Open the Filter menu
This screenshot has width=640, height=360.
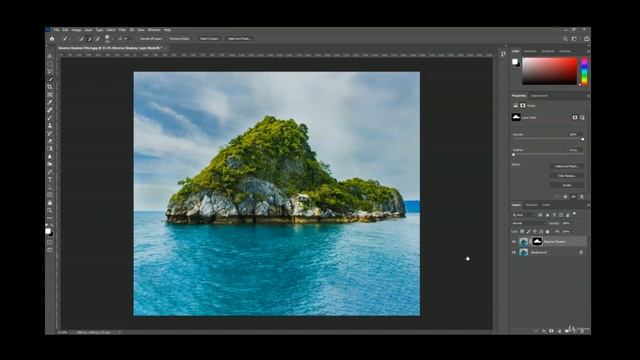tap(122, 30)
